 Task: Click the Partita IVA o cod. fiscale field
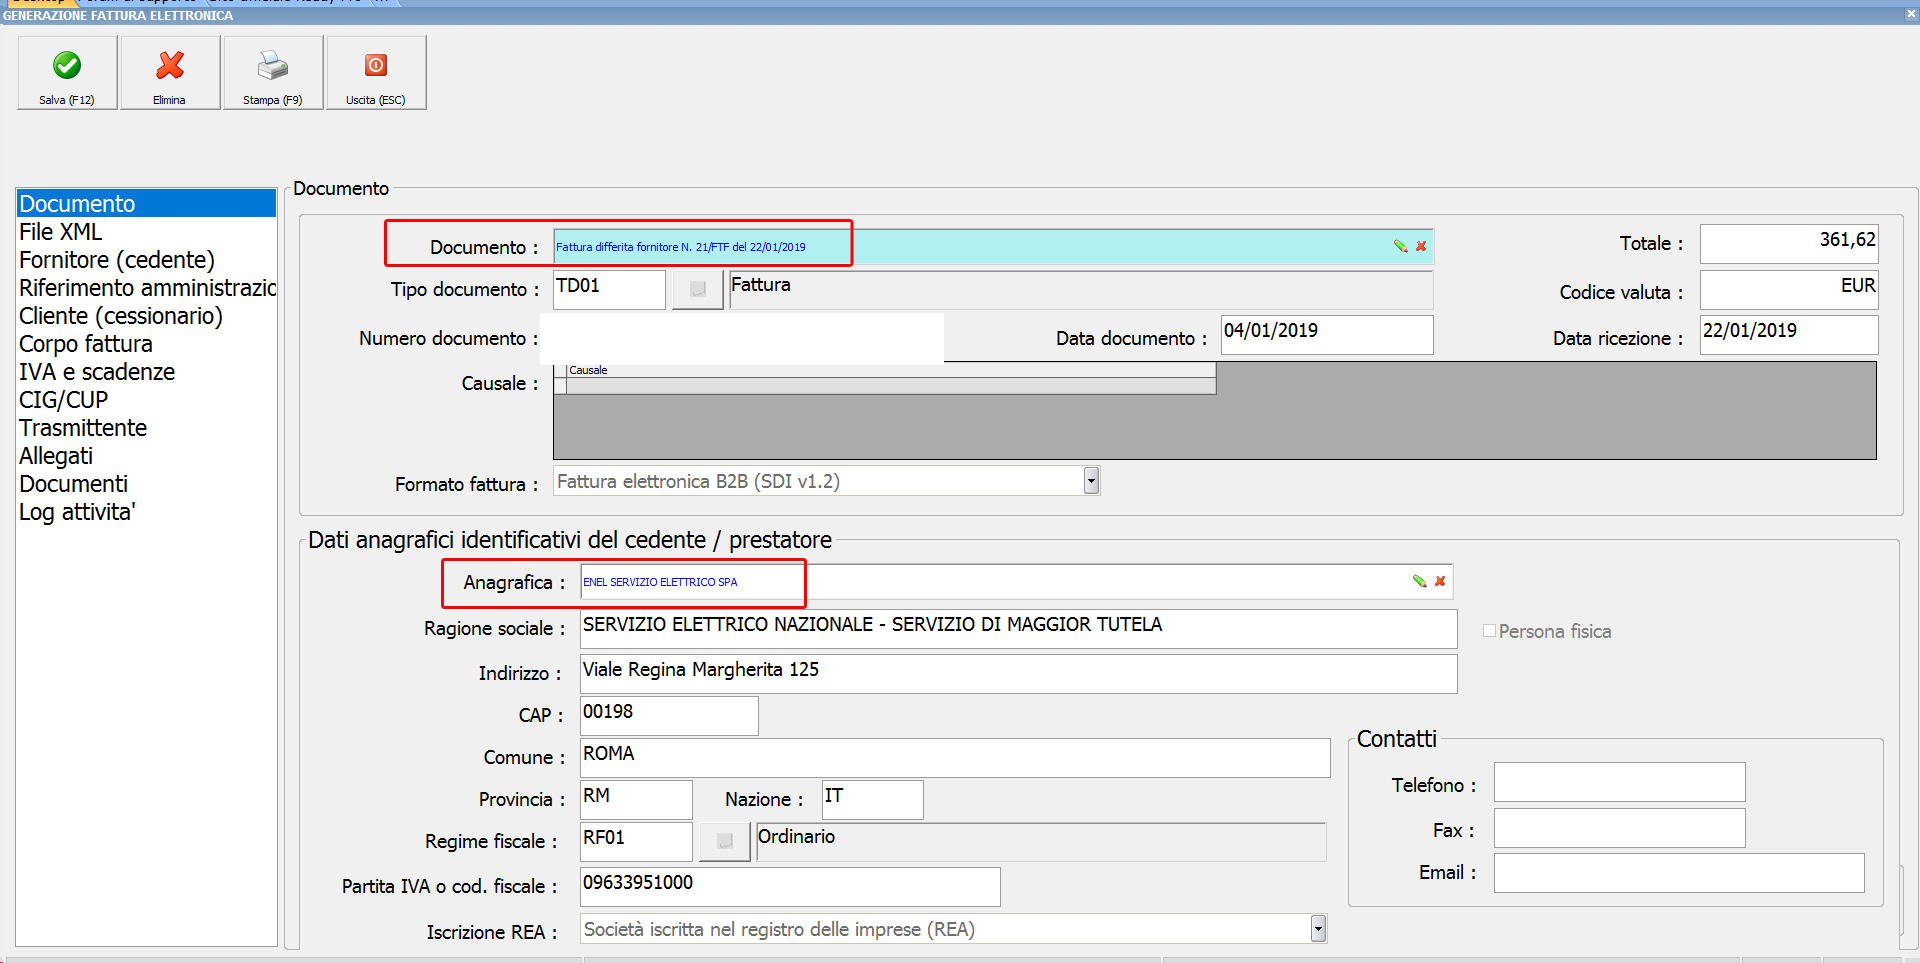(790, 887)
